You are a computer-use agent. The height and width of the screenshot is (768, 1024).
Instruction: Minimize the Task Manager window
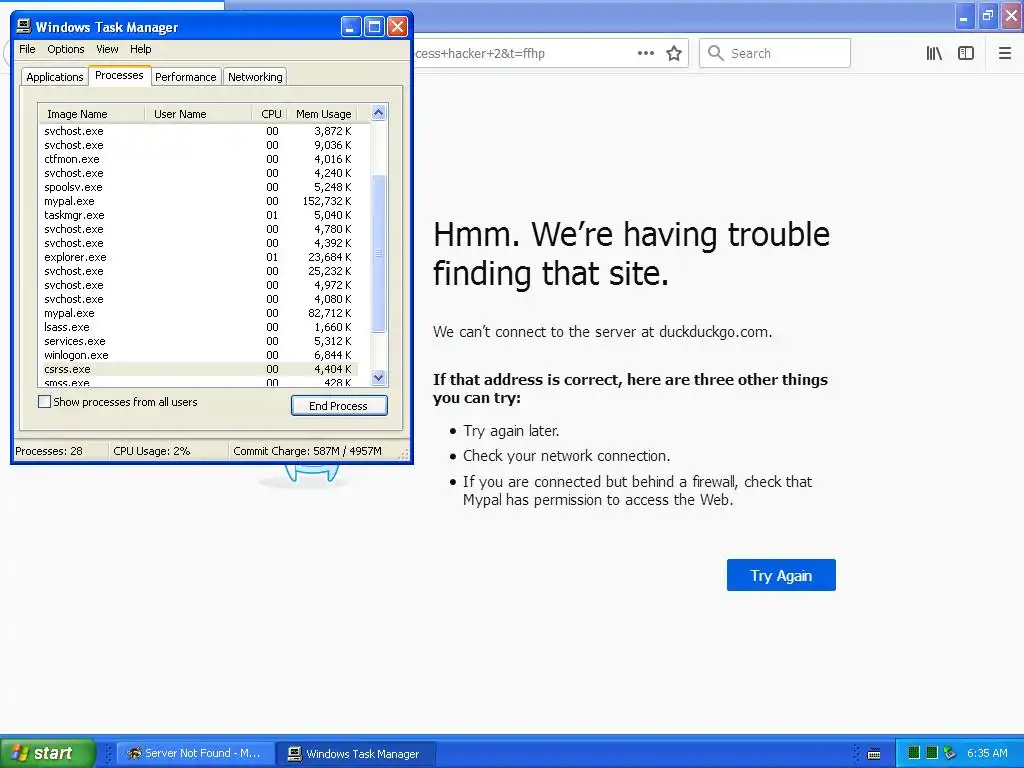351,27
